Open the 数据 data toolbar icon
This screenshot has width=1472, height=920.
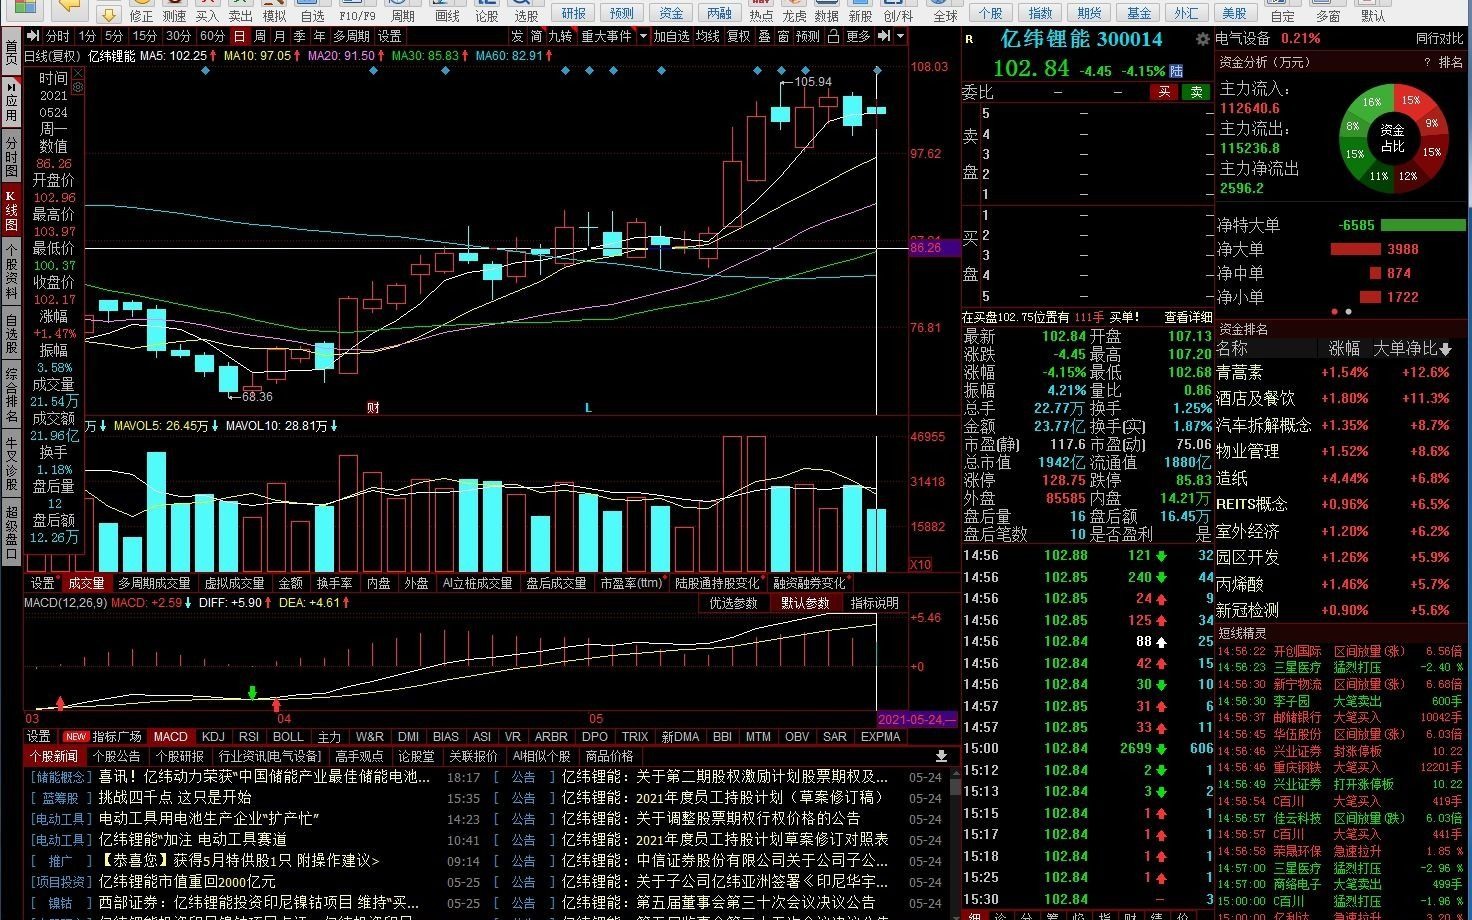(826, 12)
